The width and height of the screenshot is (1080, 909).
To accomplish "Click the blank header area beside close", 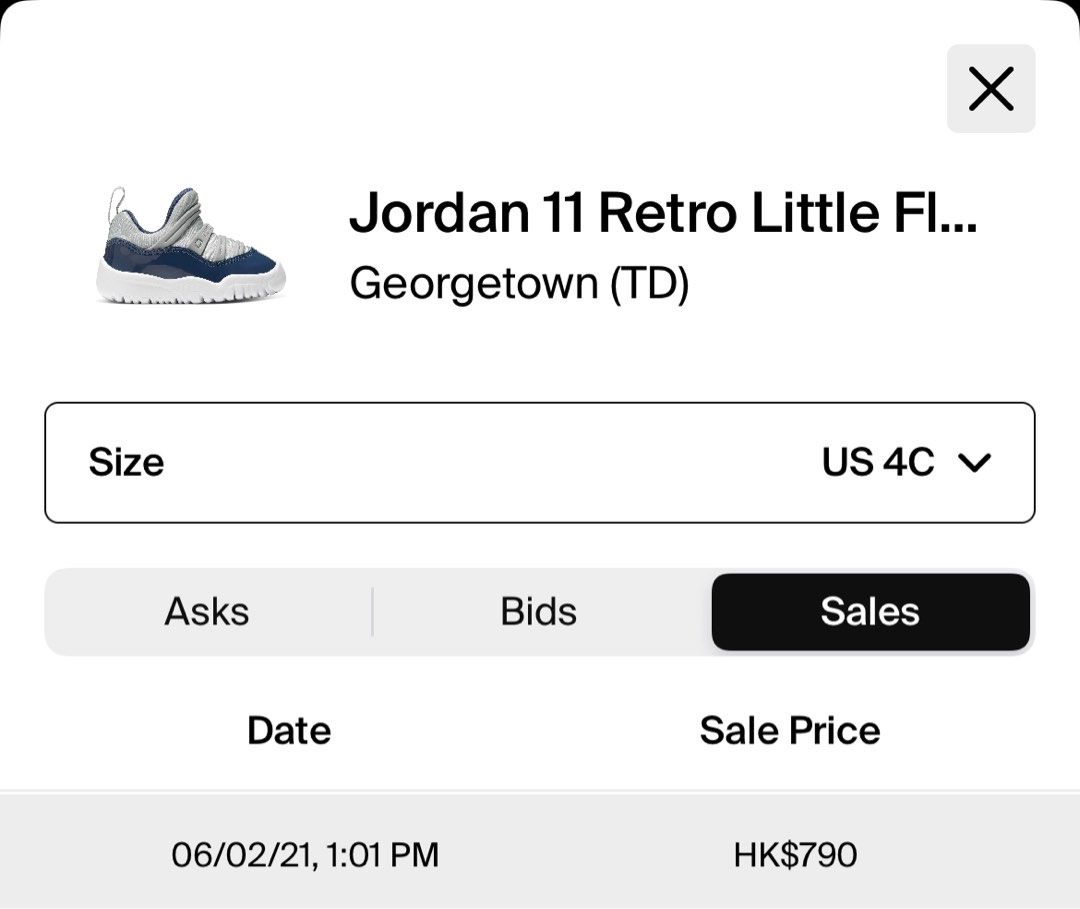I will pos(482,89).
